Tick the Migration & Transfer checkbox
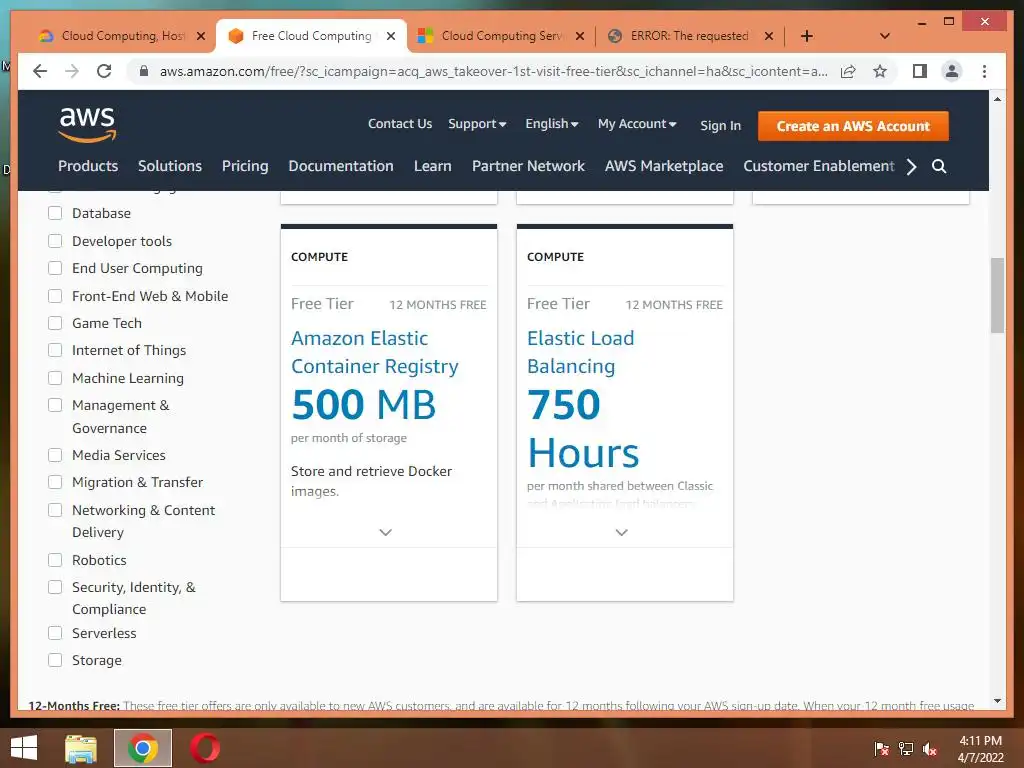This screenshot has width=1024, height=768. [56, 482]
